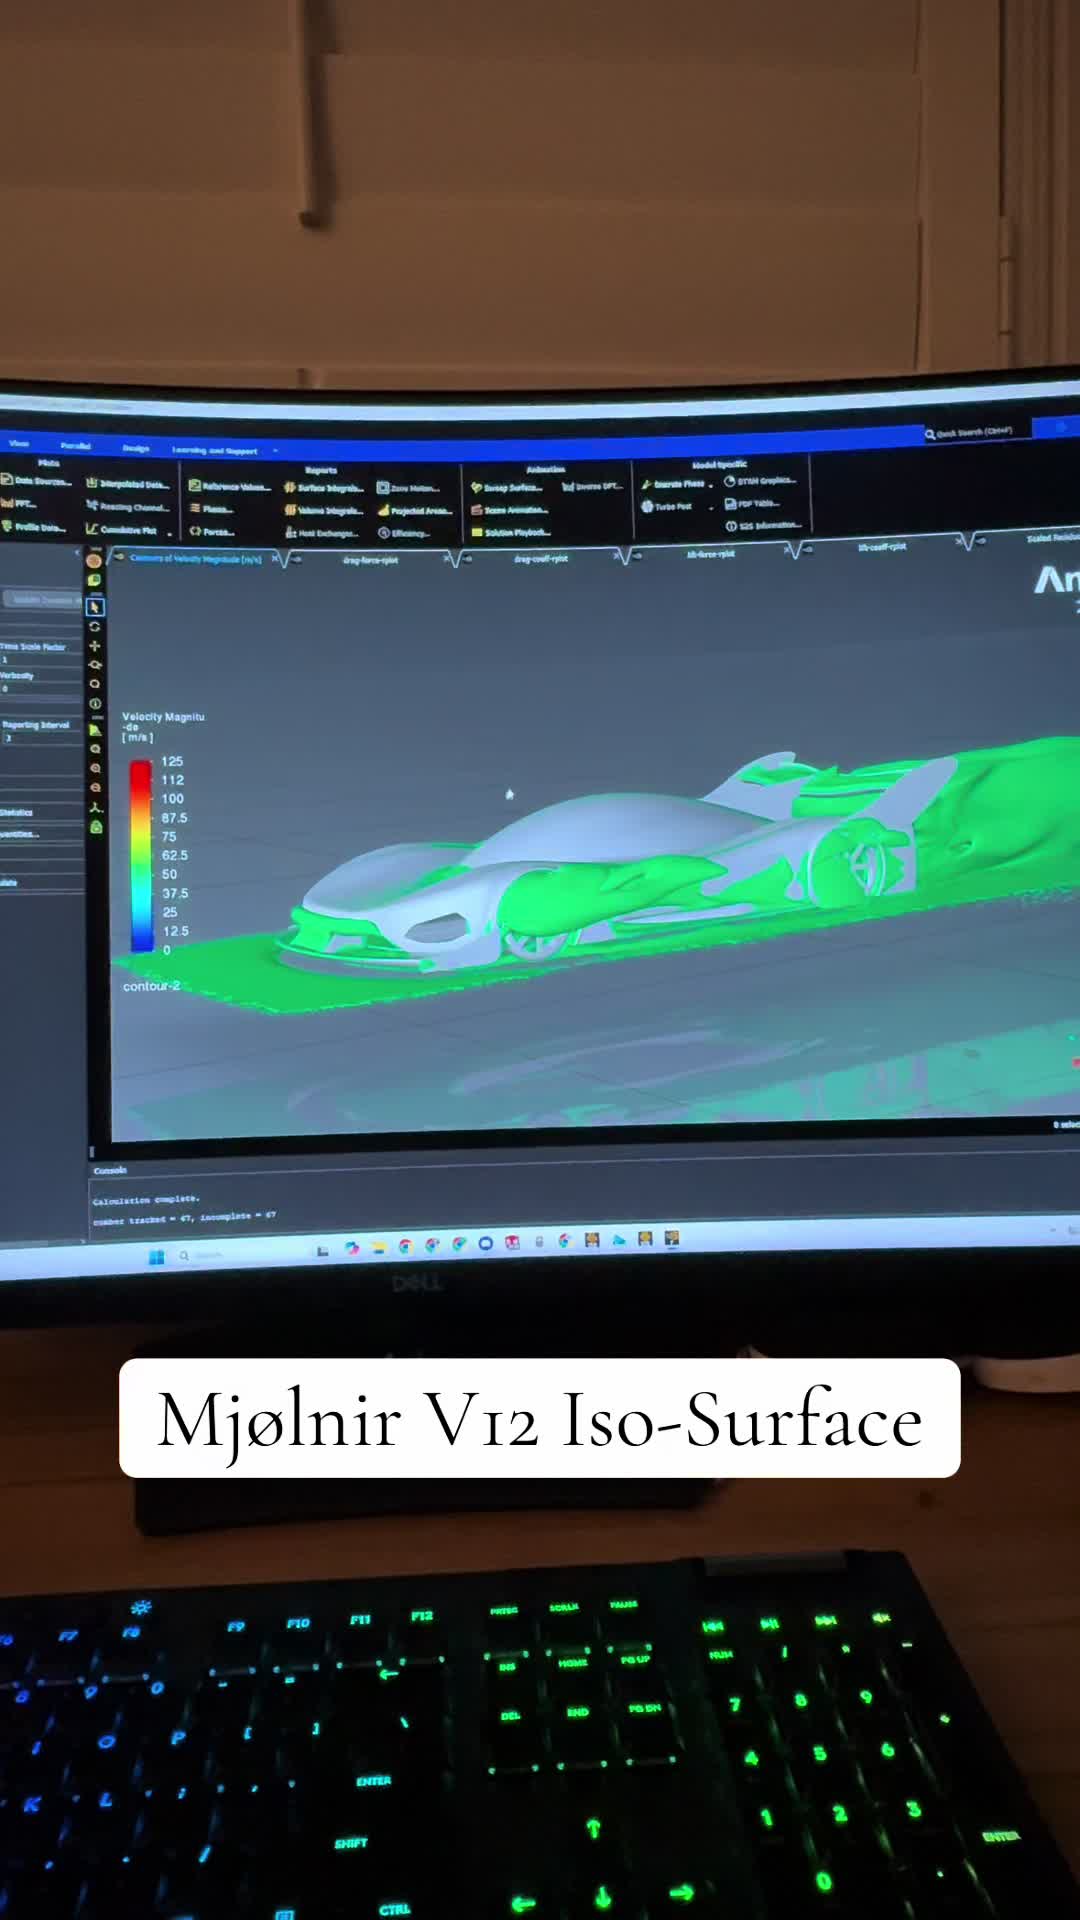This screenshot has height=1920, width=1080.
Task: Switch to lift-force-rplot tab
Action: click(711, 553)
